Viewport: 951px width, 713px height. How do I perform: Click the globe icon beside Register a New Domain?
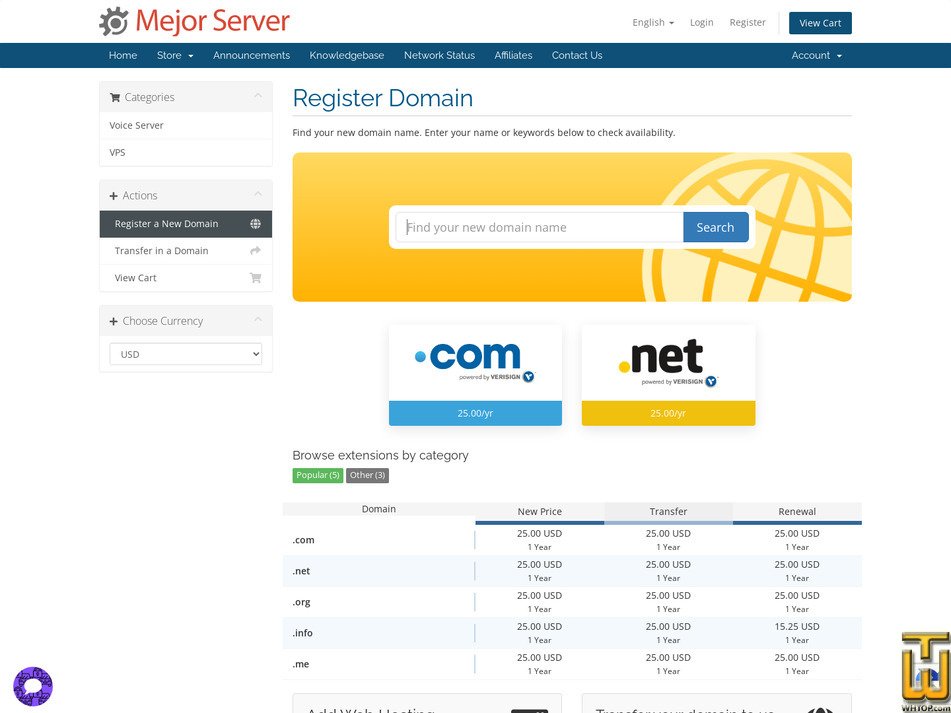pyautogui.click(x=255, y=224)
